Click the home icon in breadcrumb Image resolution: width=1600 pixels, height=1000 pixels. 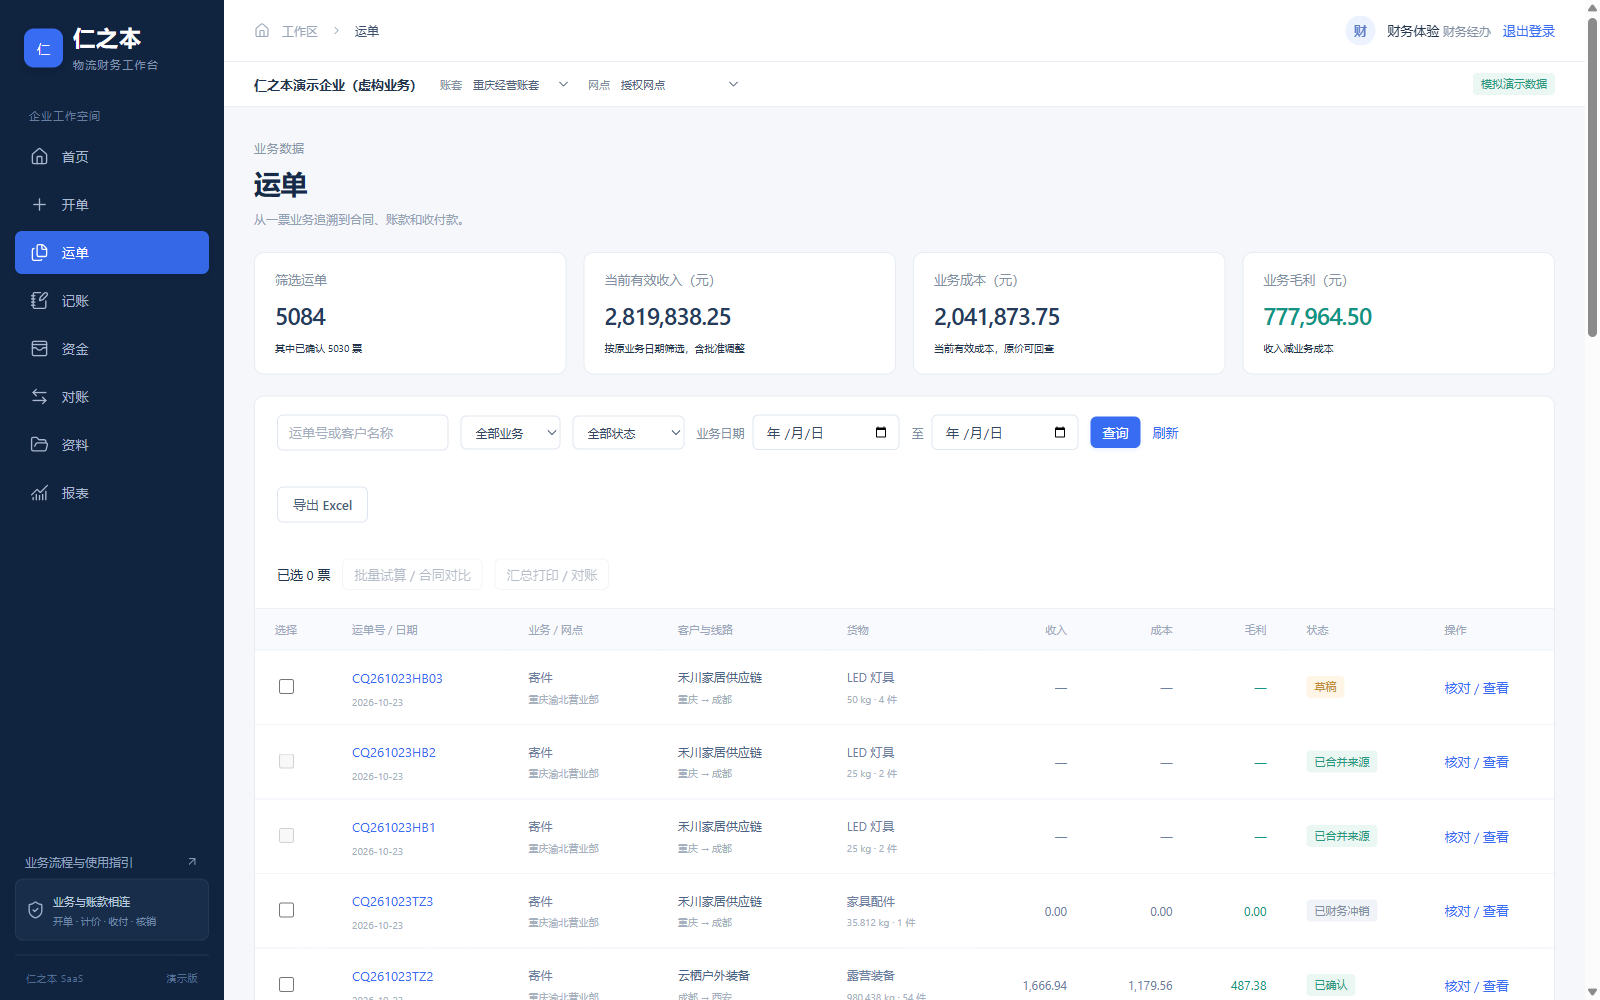(x=262, y=31)
